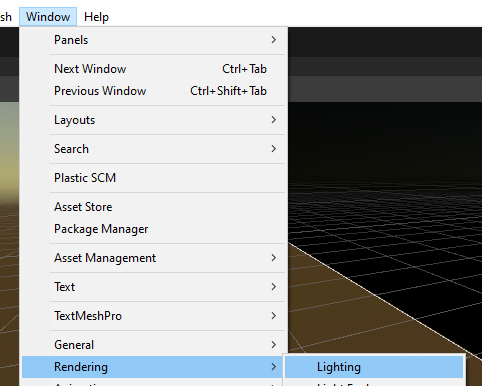This screenshot has width=482, height=386.
Task: Open Lighting from Rendering submenu
Action: click(374, 367)
